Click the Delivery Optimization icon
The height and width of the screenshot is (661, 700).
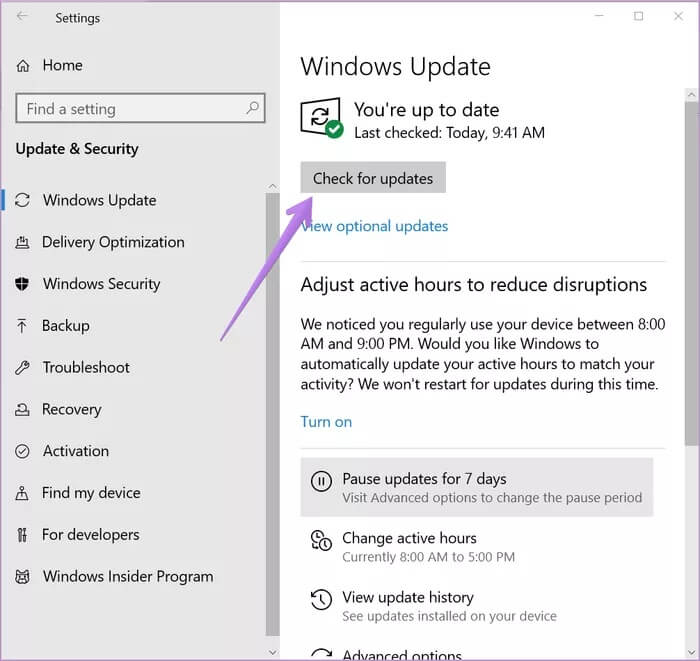click(22, 242)
